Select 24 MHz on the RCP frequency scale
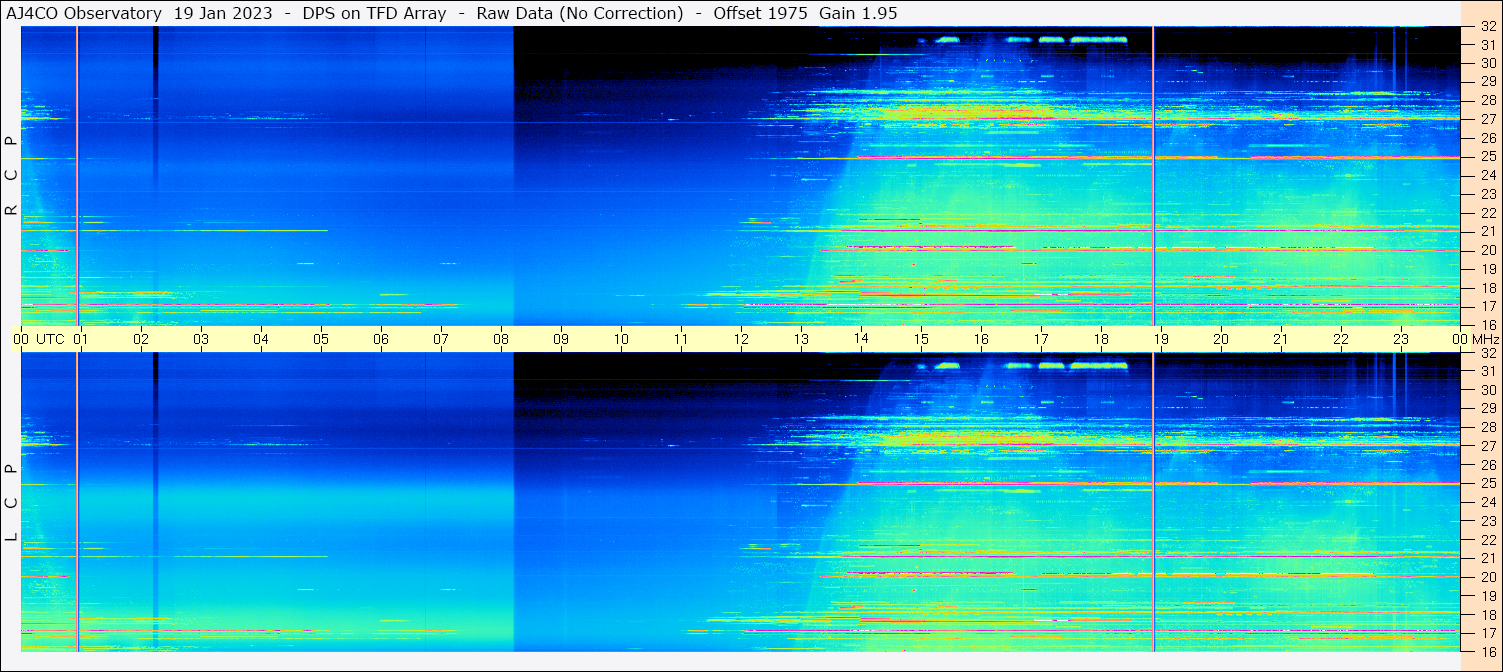The width and height of the screenshot is (1503, 672). point(1488,176)
